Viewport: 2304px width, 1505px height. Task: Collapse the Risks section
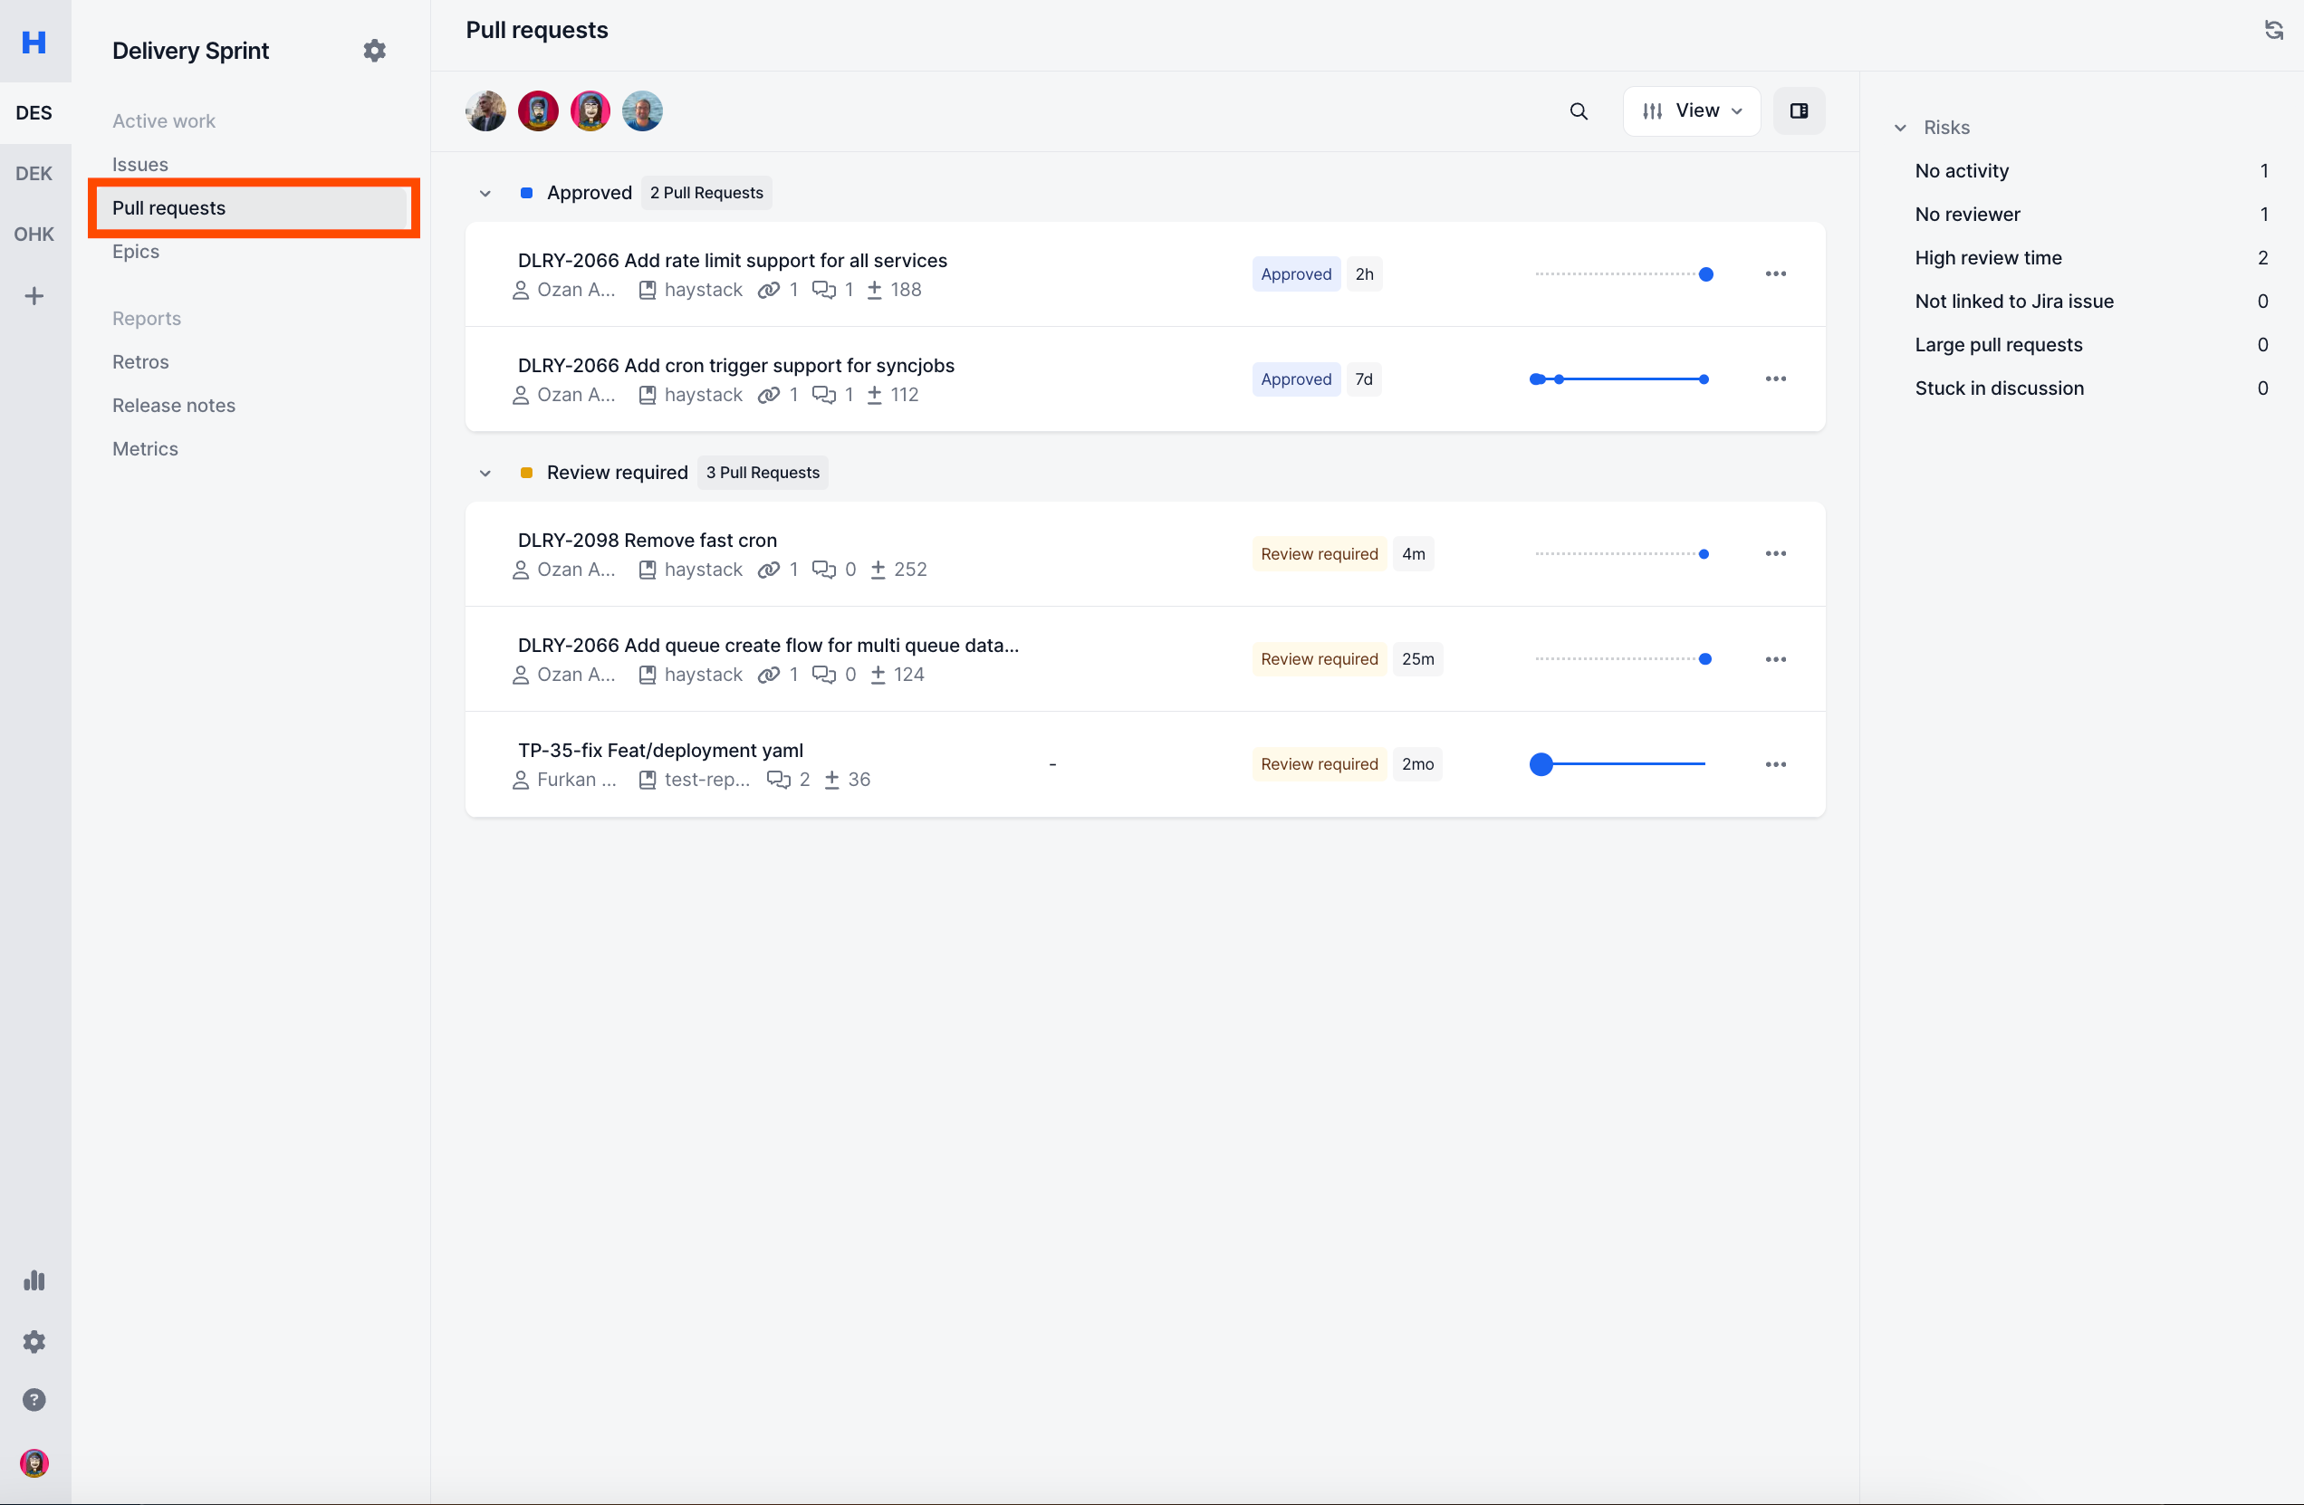[x=1900, y=128]
